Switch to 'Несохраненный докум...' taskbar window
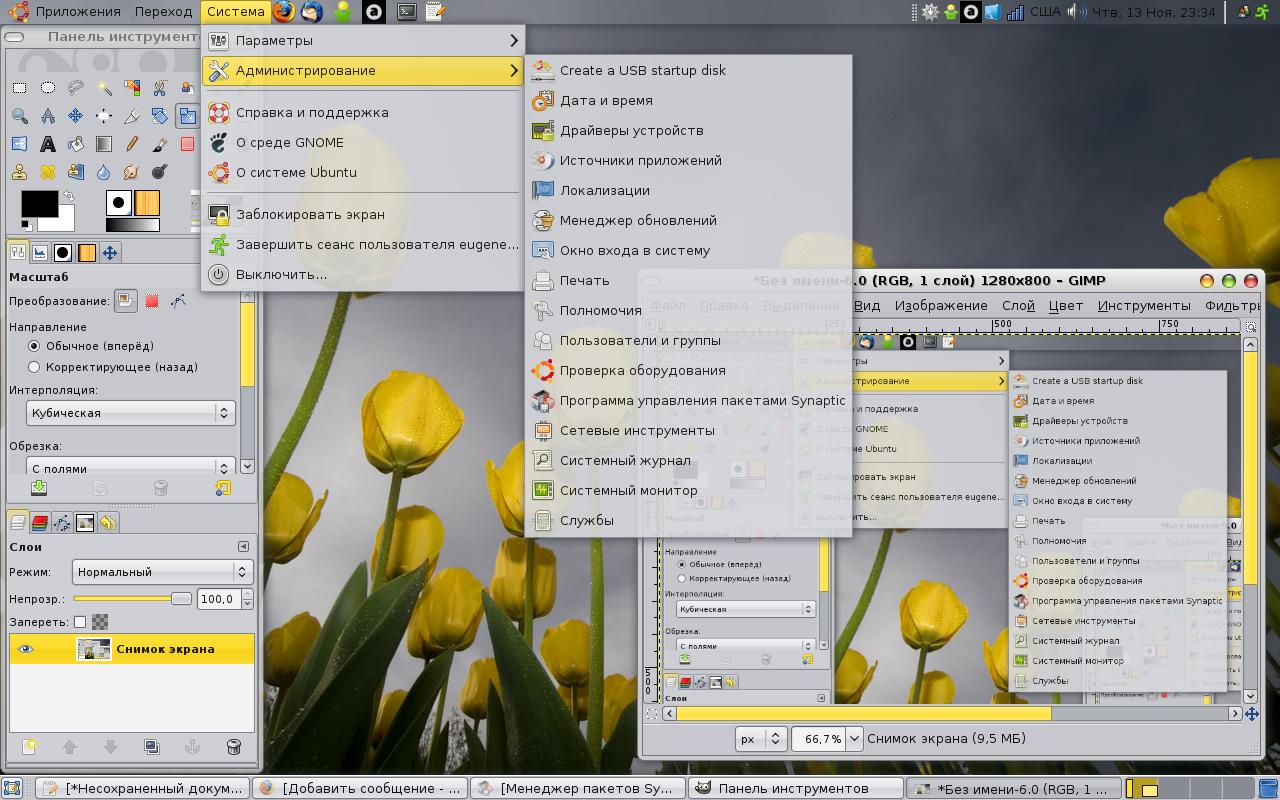Image resolution: width=1280 pixels, height=800 pixels. click(143, 788)
